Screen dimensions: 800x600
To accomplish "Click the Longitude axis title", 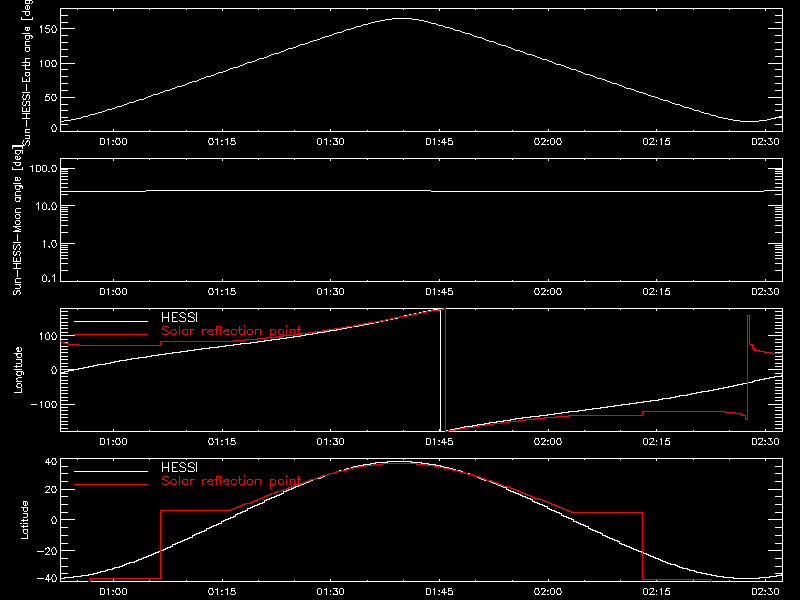I will [x=18, y=370].
